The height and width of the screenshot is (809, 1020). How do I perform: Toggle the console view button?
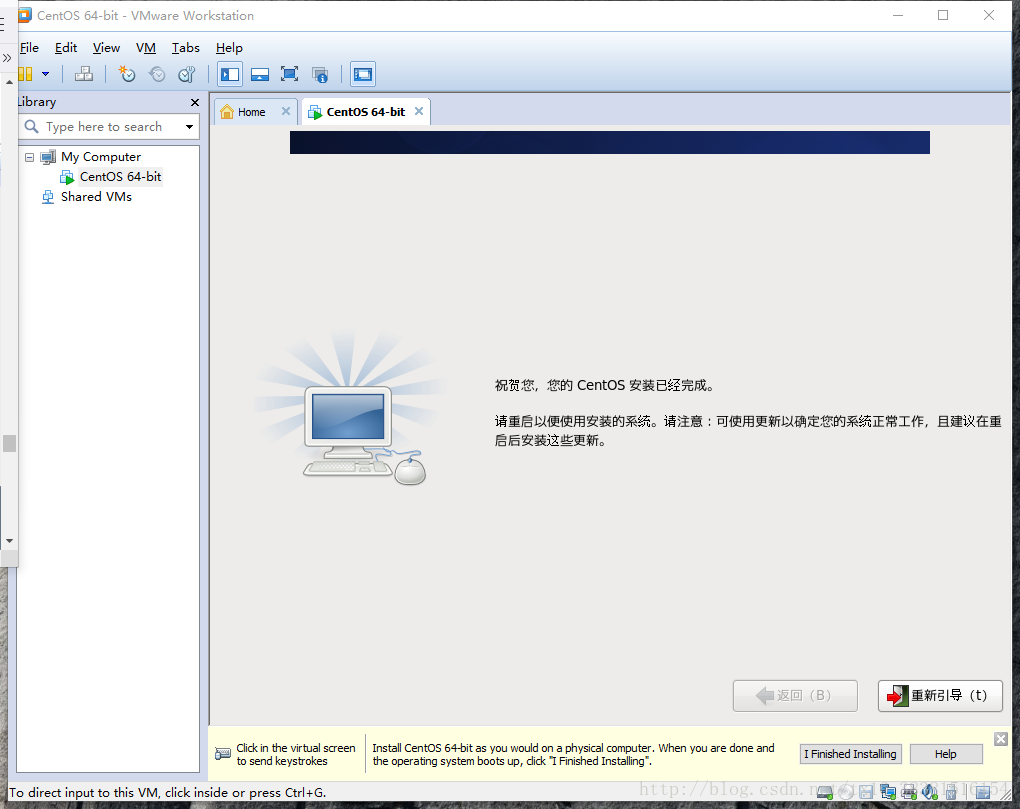[362, 74]
